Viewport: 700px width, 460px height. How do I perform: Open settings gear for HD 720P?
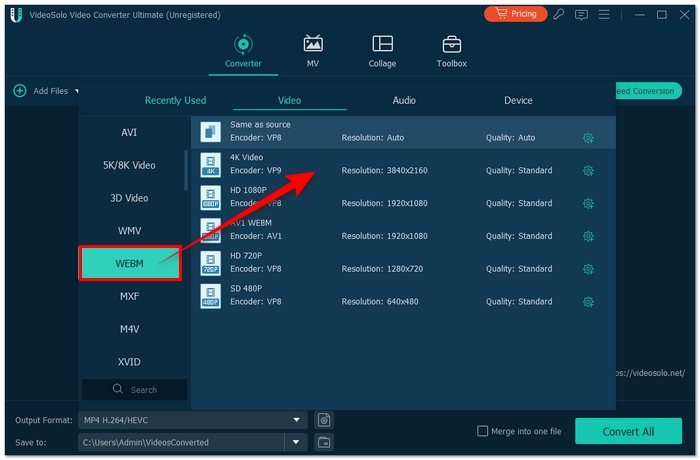tap(588, 269)
